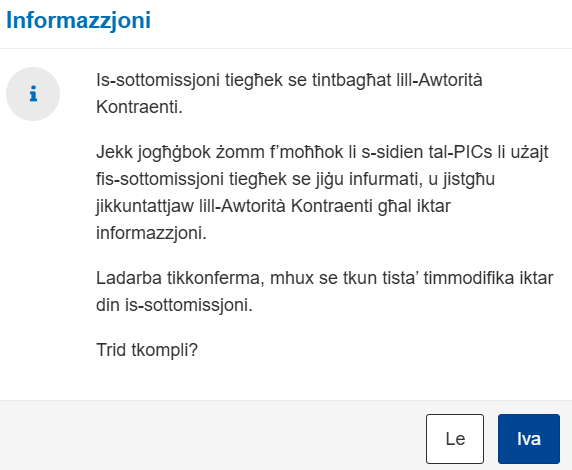Click the question 'Trid tkompli?'

pos(147,350)
